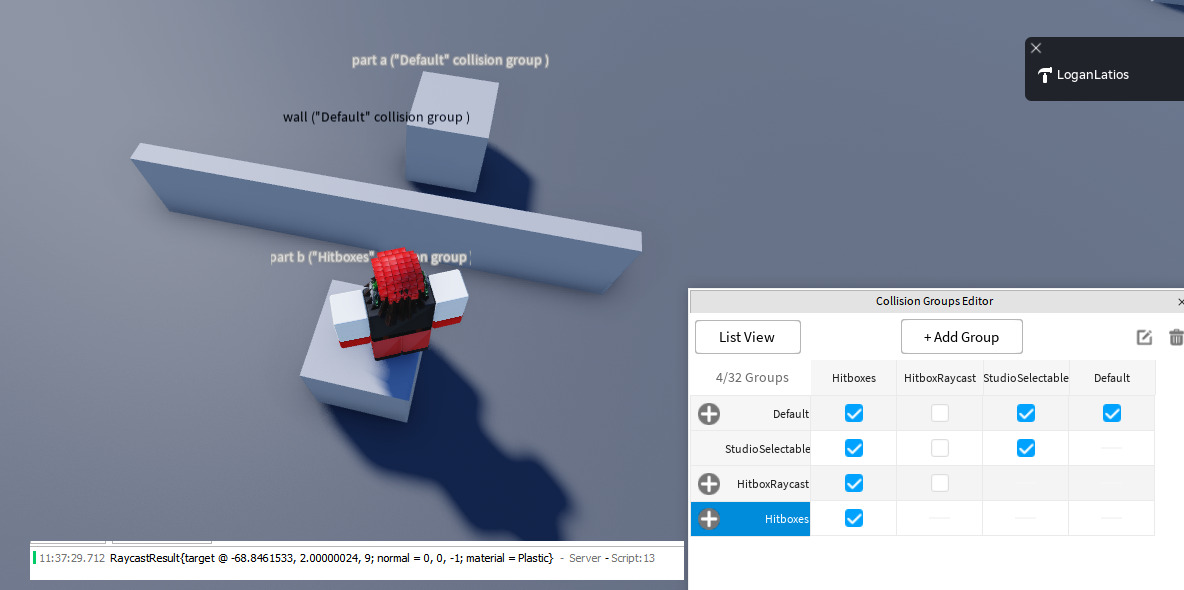
Task: Click the Roblox logo beside LoganLatios
Action: click(x=1045, y=74)
